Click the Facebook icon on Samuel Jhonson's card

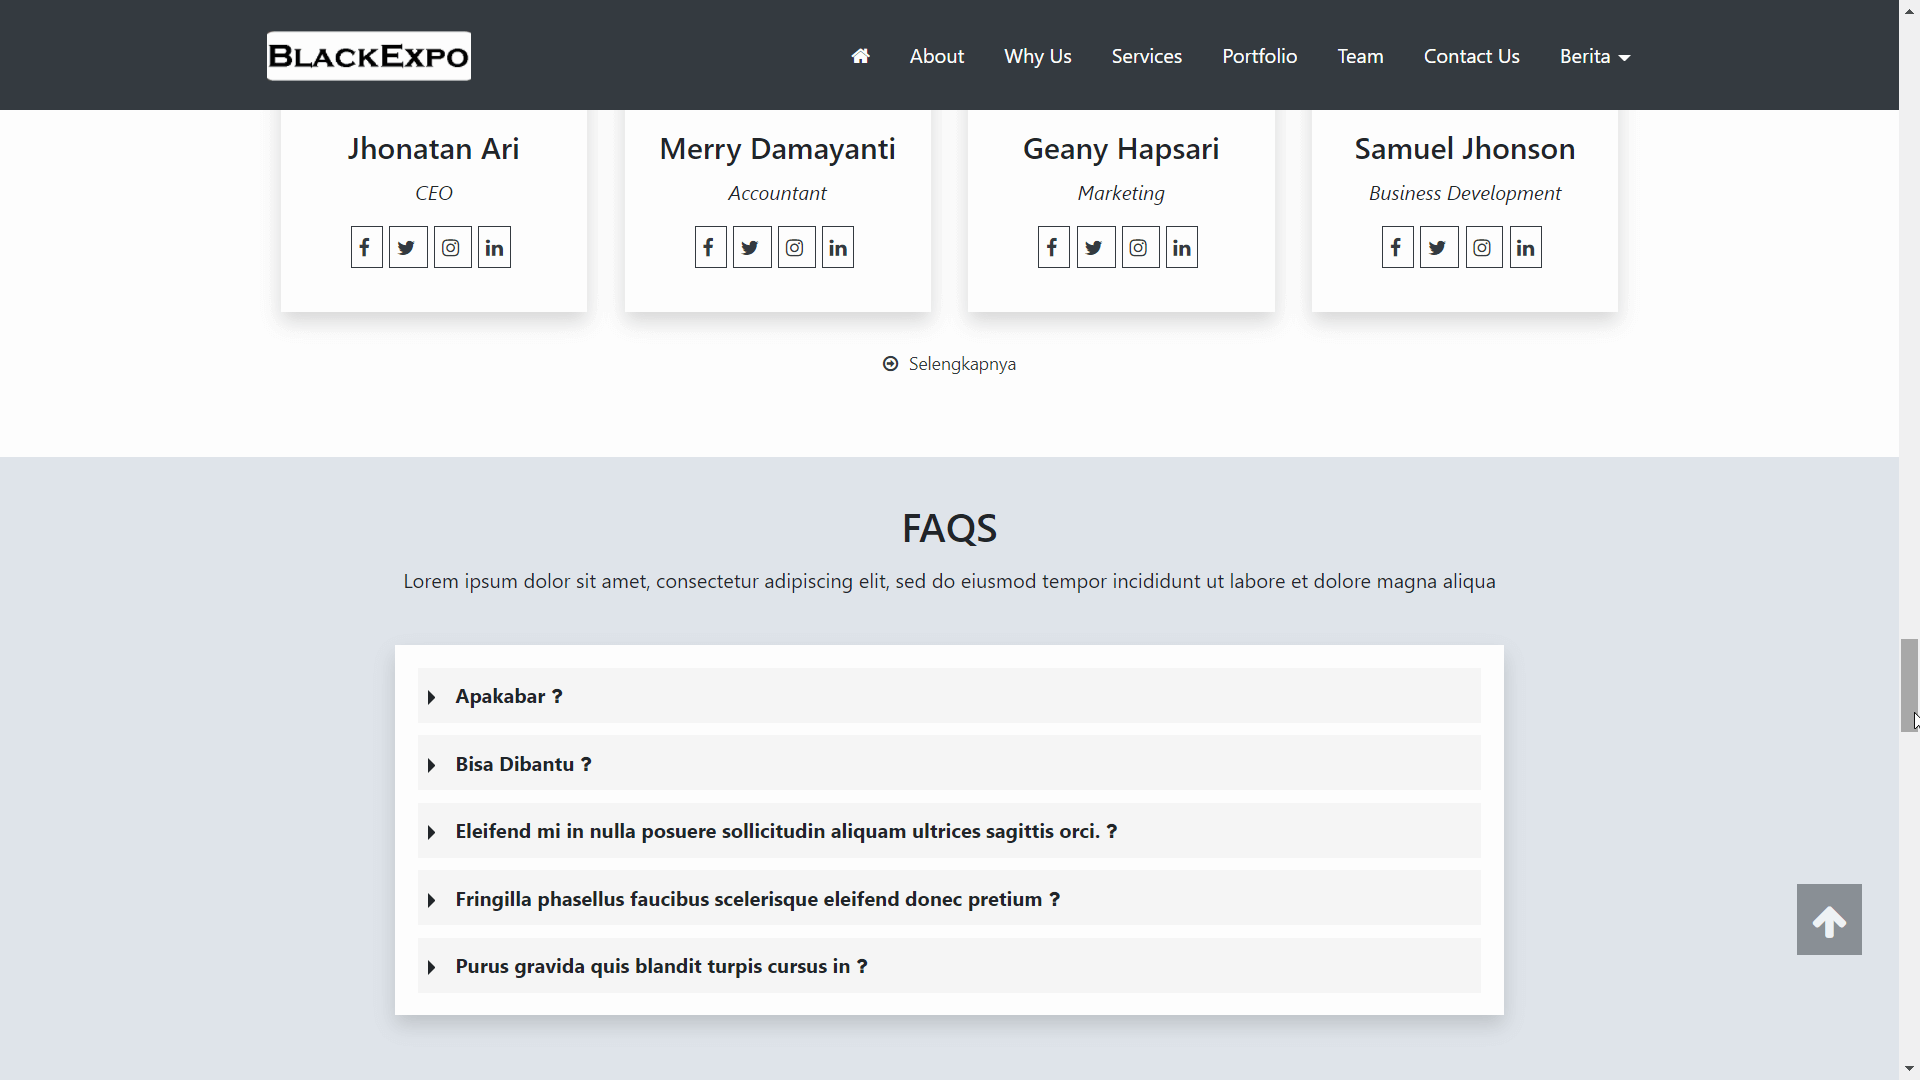tap(1396, 246)
